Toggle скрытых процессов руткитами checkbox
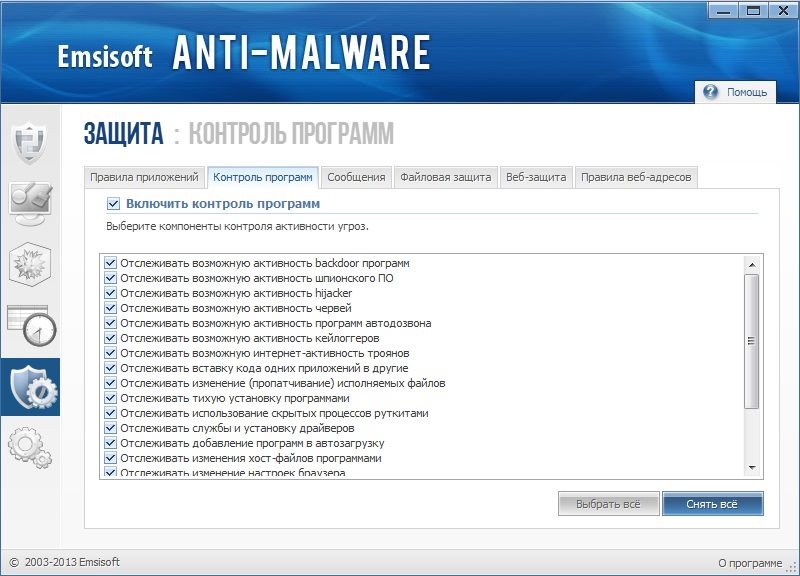 [x=110, y=413]
